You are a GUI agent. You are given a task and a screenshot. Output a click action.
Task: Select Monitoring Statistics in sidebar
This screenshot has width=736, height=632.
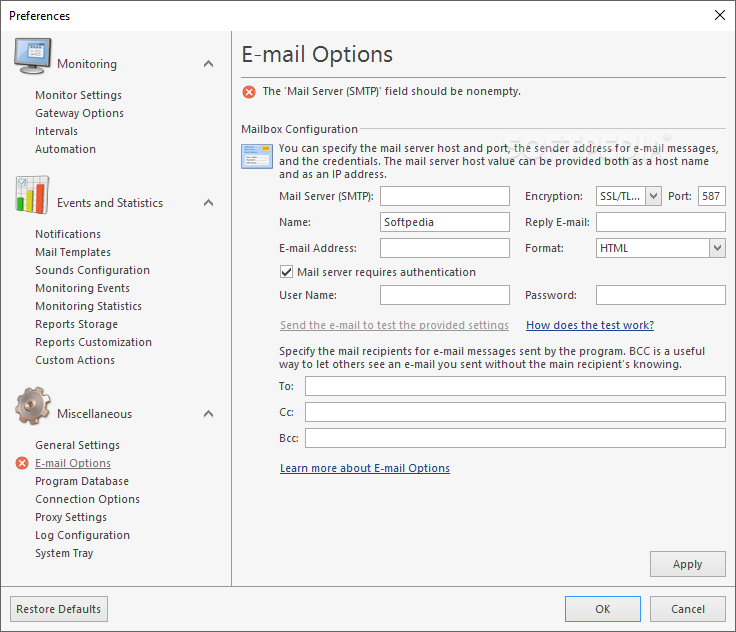(88, 306)
